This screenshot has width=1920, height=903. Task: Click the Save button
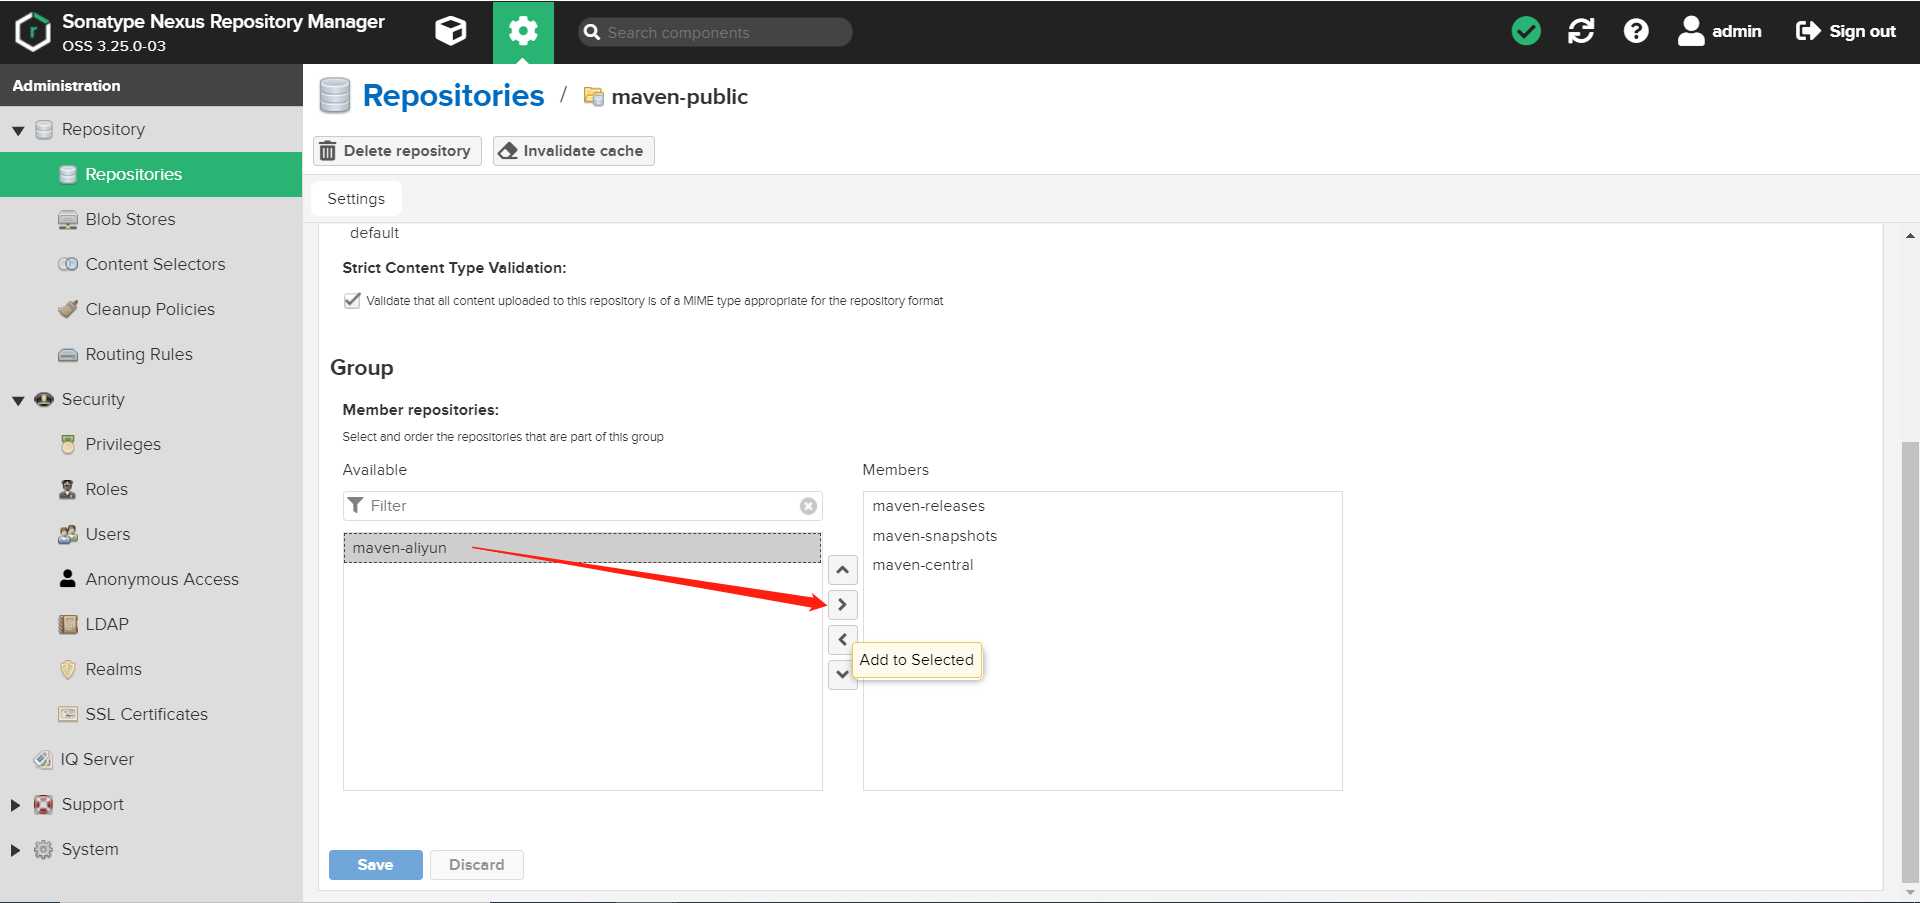coord(376,865)
